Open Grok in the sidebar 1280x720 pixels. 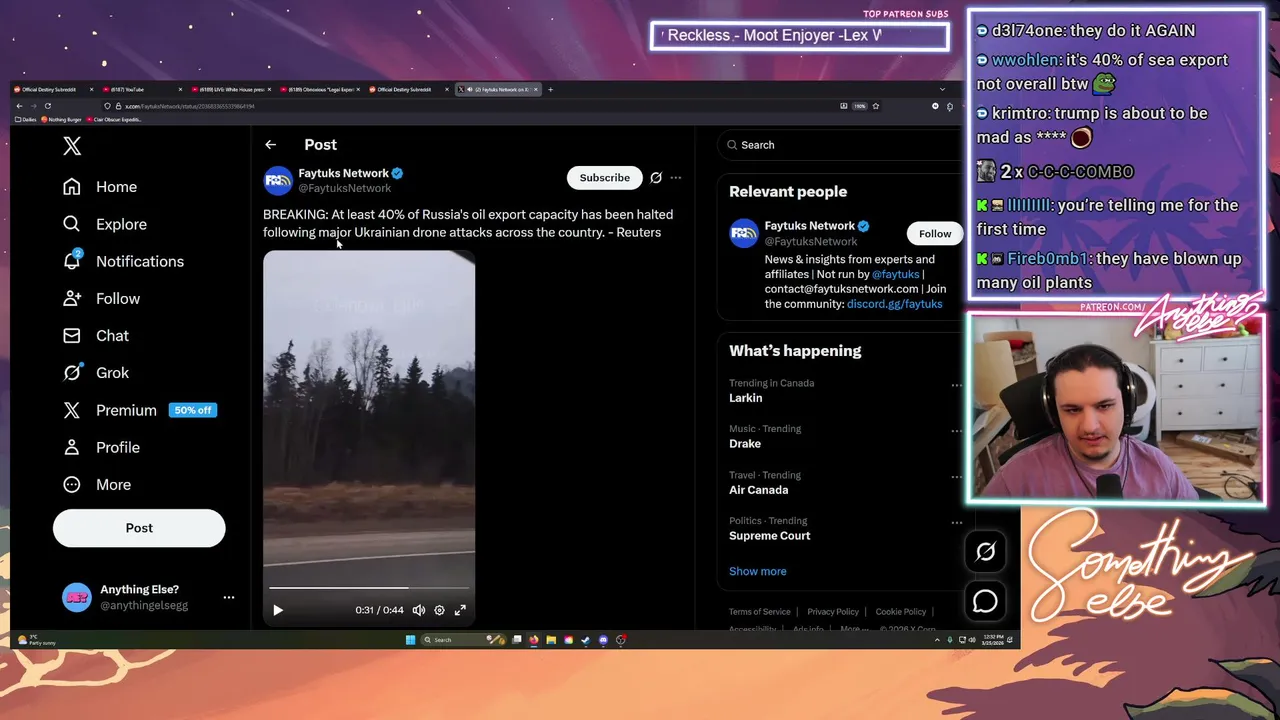tap(95, 372)
